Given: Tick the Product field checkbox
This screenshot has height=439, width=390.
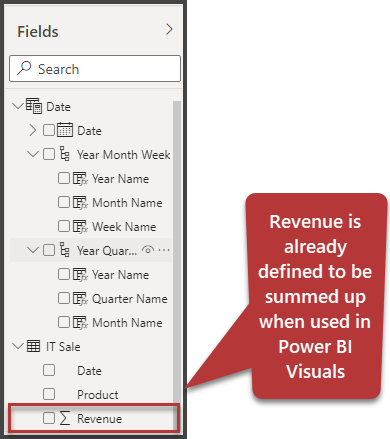Looking at the screenshot, I should point(49,394).
